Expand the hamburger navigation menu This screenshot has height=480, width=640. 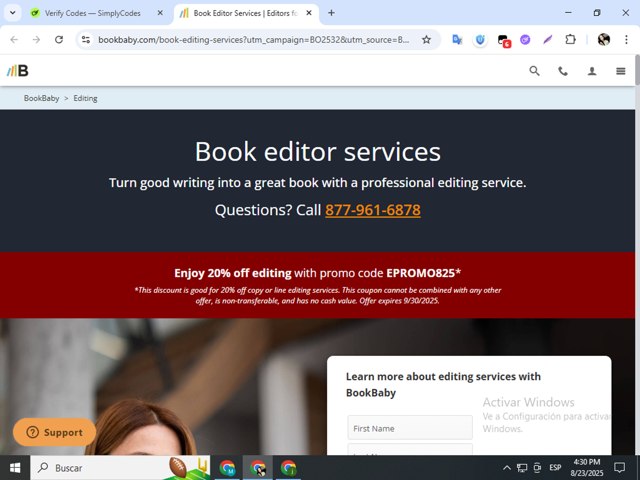tap(620, 71)
